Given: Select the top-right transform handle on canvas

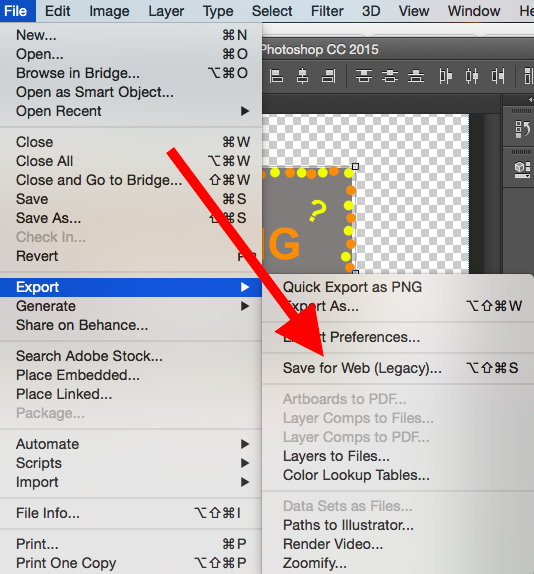Looking at the screenshot, I should tap(355, 167).
